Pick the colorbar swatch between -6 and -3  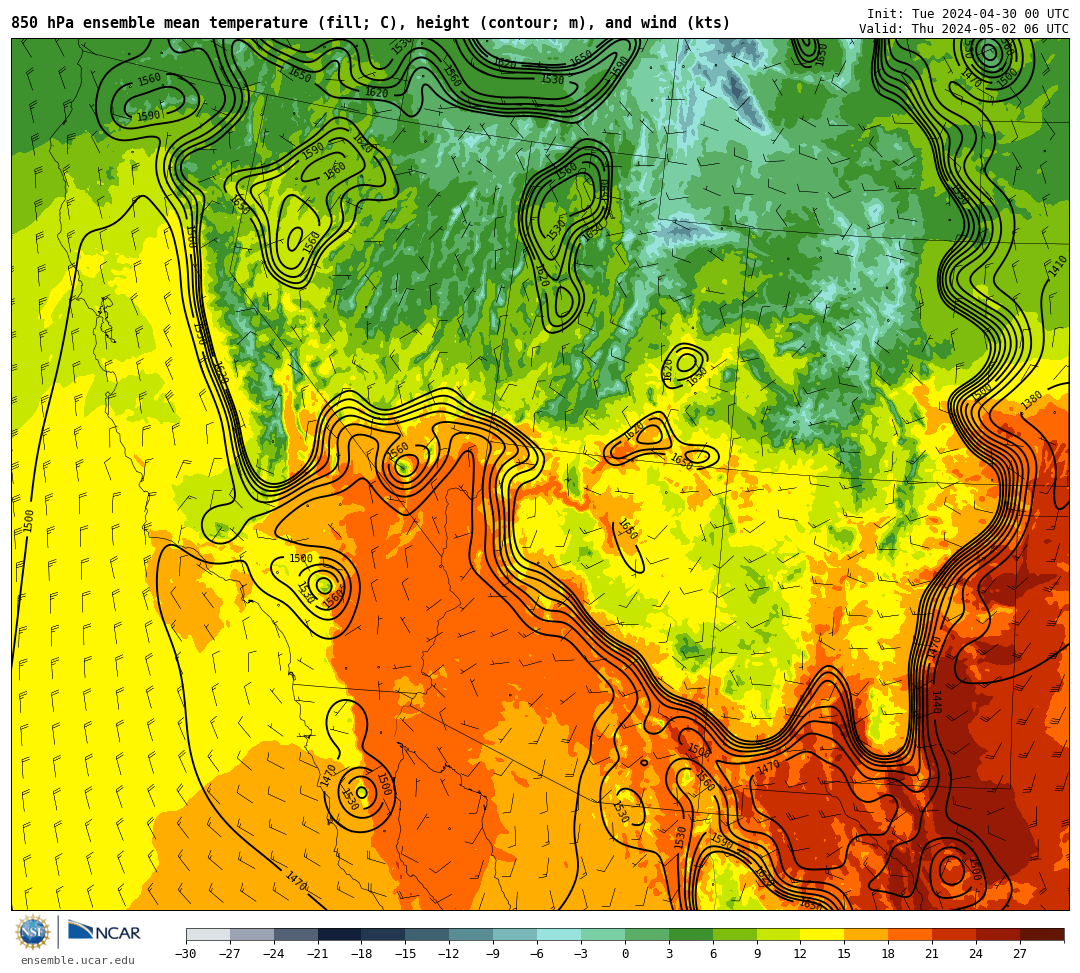click(x=559, y=934)
